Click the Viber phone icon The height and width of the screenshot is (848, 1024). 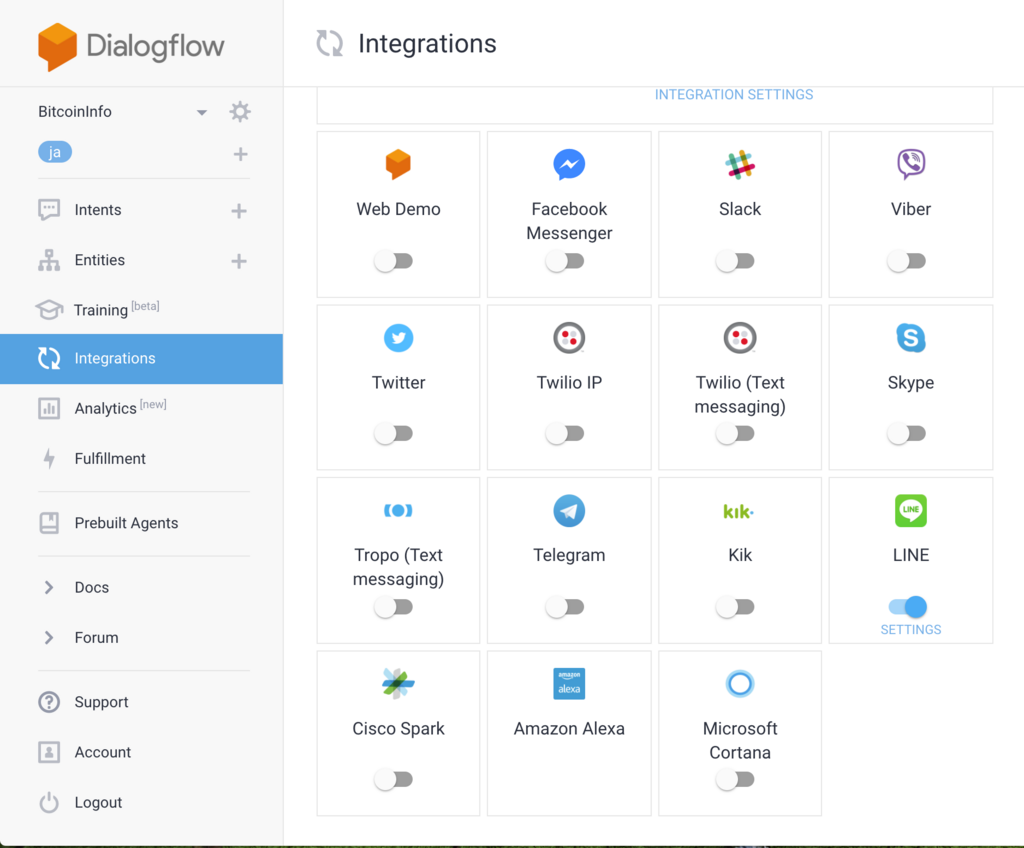point(911,164)
